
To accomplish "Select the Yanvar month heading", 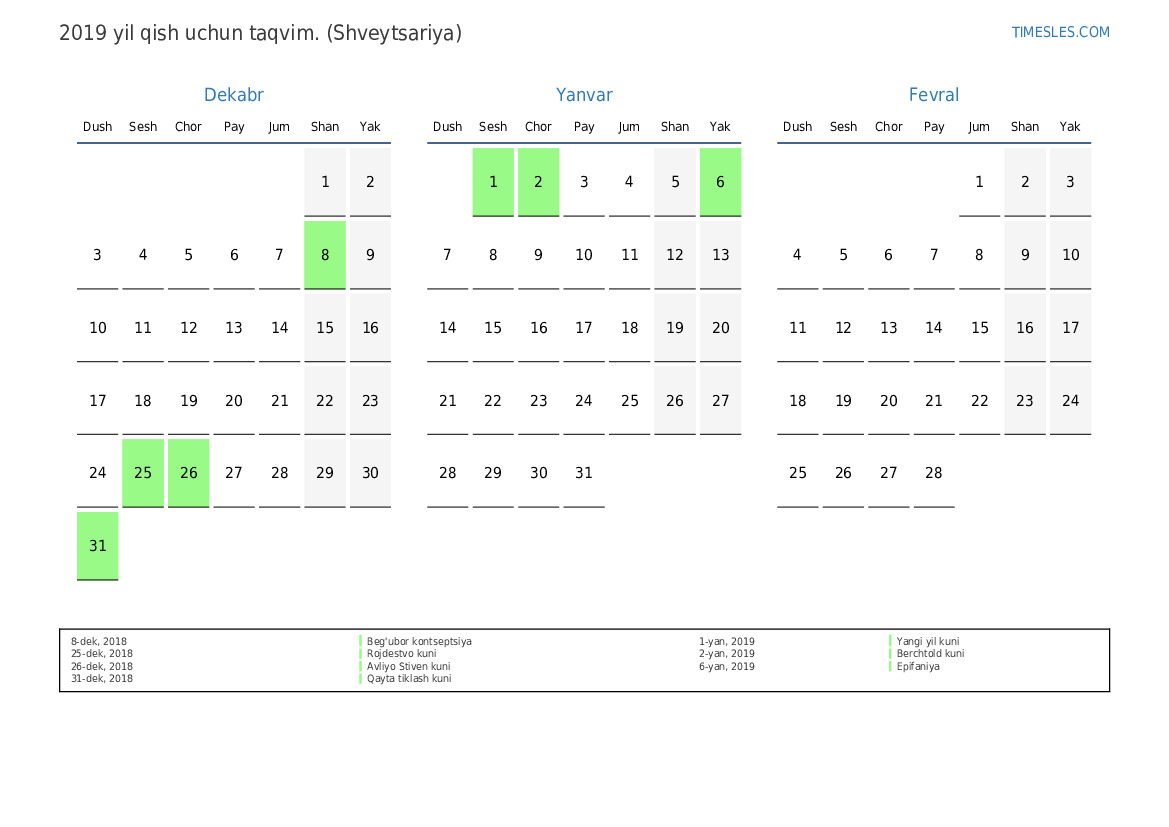I will click(x=584, y=95).
